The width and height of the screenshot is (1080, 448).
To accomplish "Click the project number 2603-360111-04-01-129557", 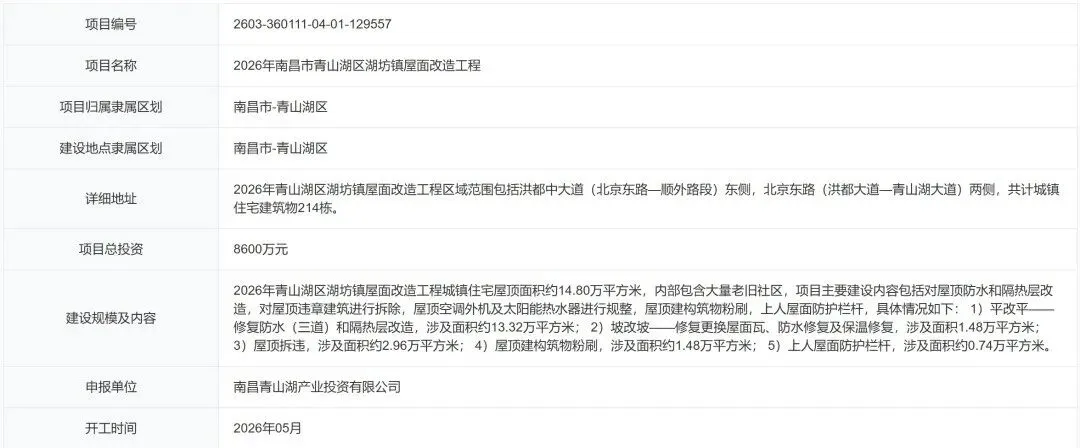I will [313, 25].
